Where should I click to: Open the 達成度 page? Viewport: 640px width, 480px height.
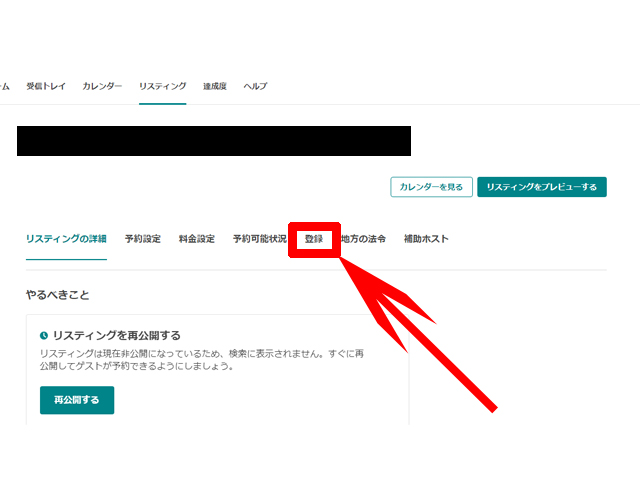[214, 86]
